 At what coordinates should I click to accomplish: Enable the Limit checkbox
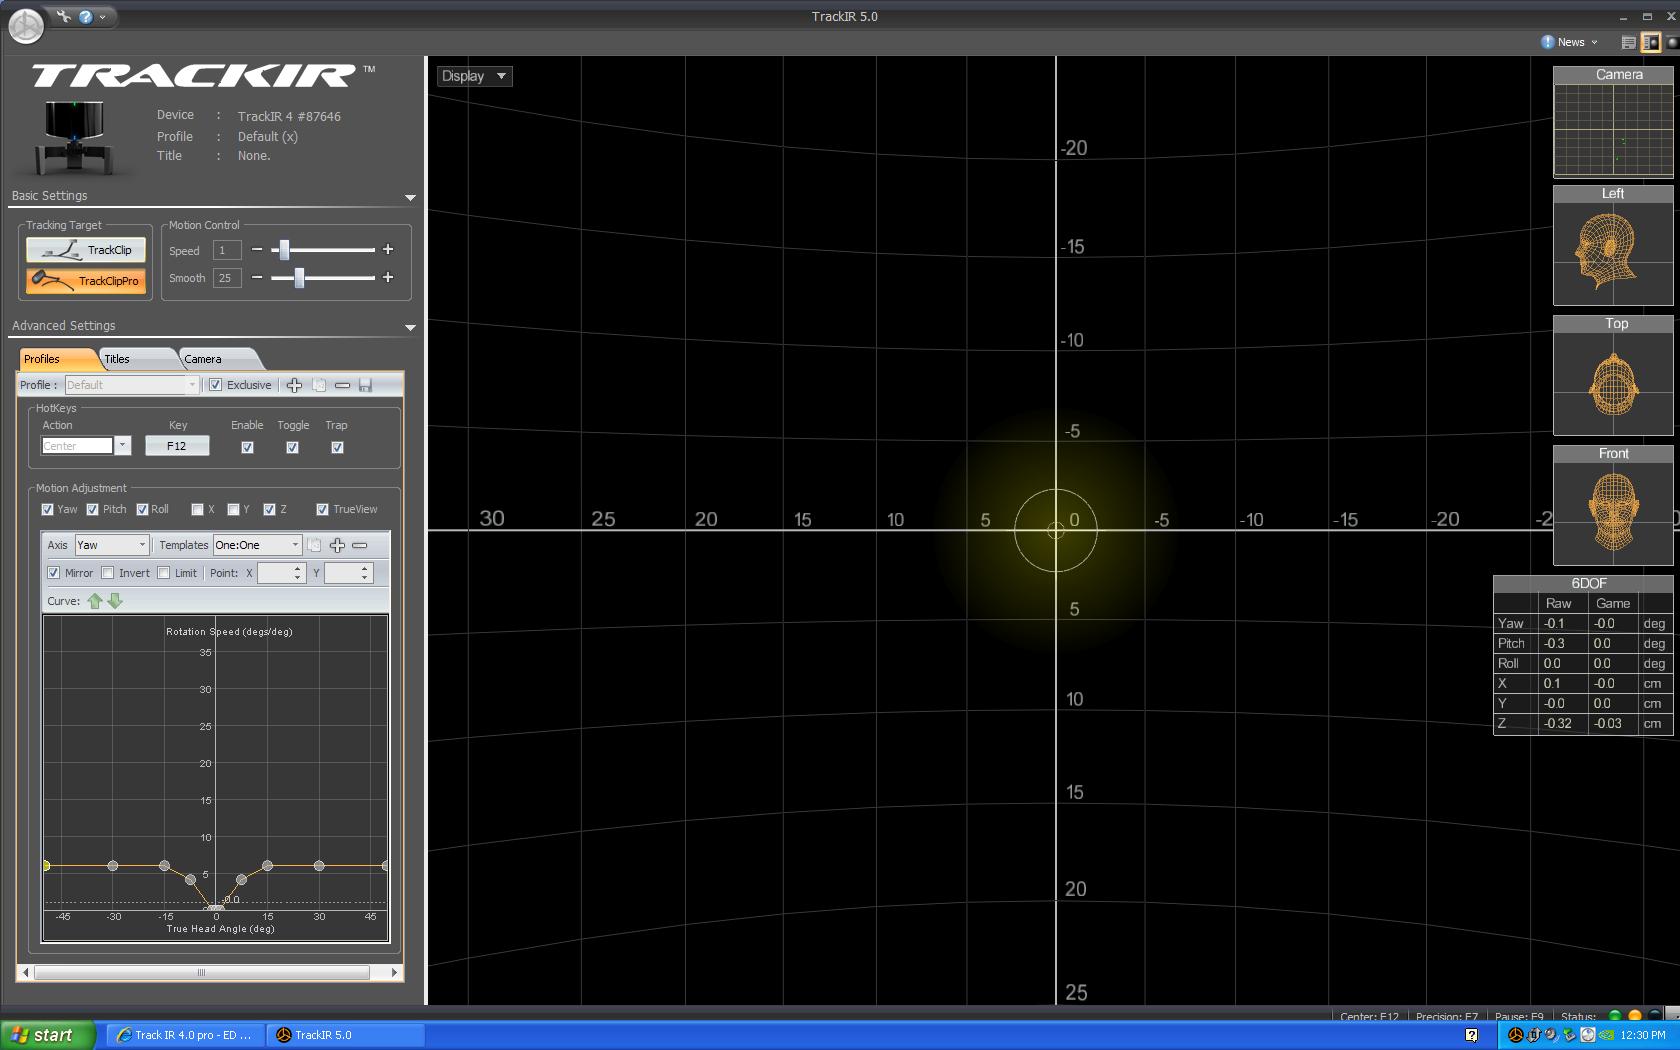[163, 573]
